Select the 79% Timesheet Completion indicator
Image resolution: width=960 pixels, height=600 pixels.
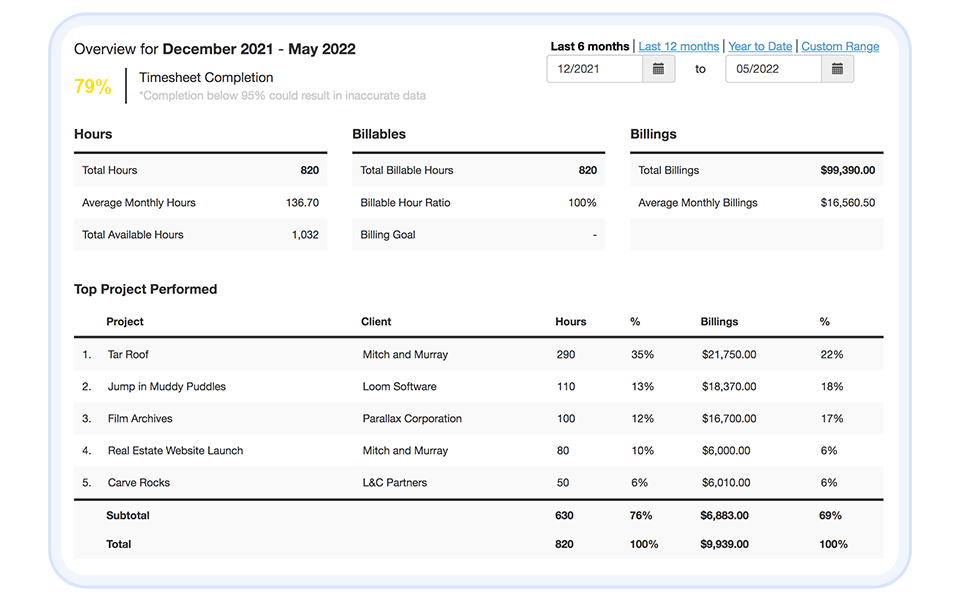[92, 87]
